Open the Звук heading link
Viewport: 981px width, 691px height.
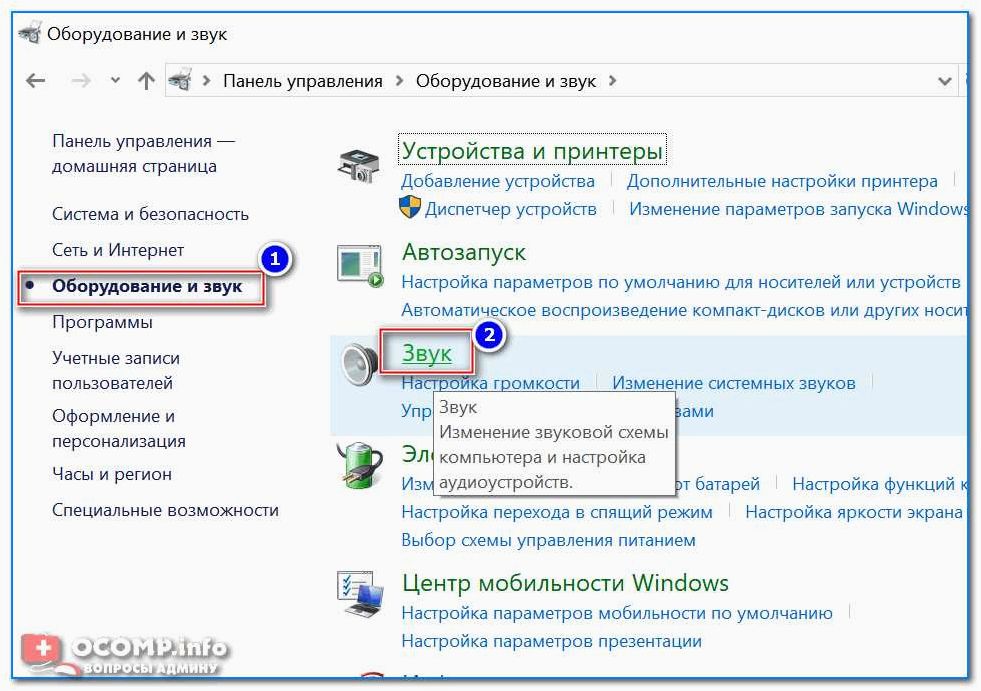(427, 353)
